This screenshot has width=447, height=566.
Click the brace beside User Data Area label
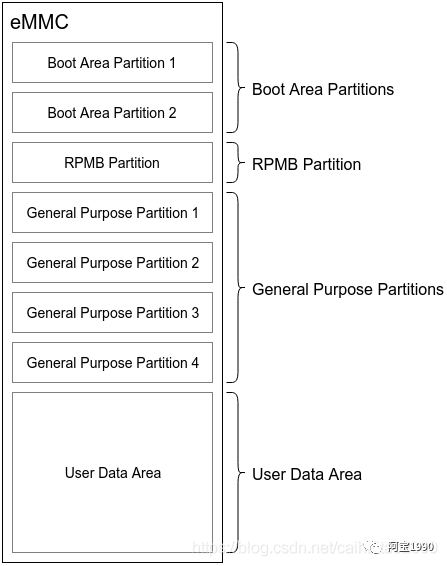pos(236,473)
